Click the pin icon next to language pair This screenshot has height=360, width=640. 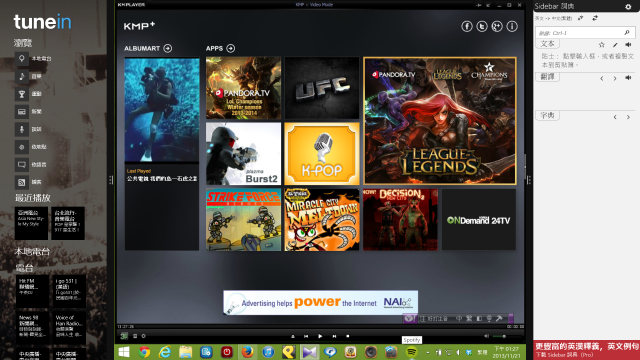580,18
